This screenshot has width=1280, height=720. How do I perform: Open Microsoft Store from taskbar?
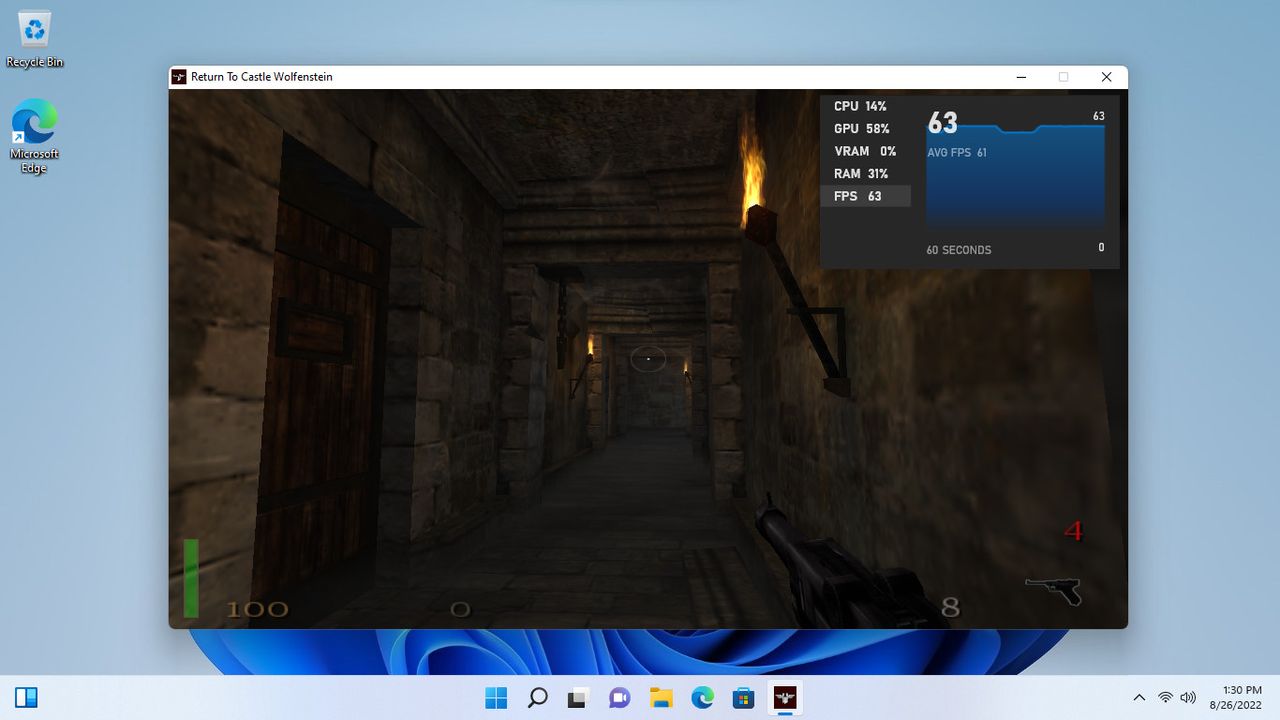[x=743, y=698]
